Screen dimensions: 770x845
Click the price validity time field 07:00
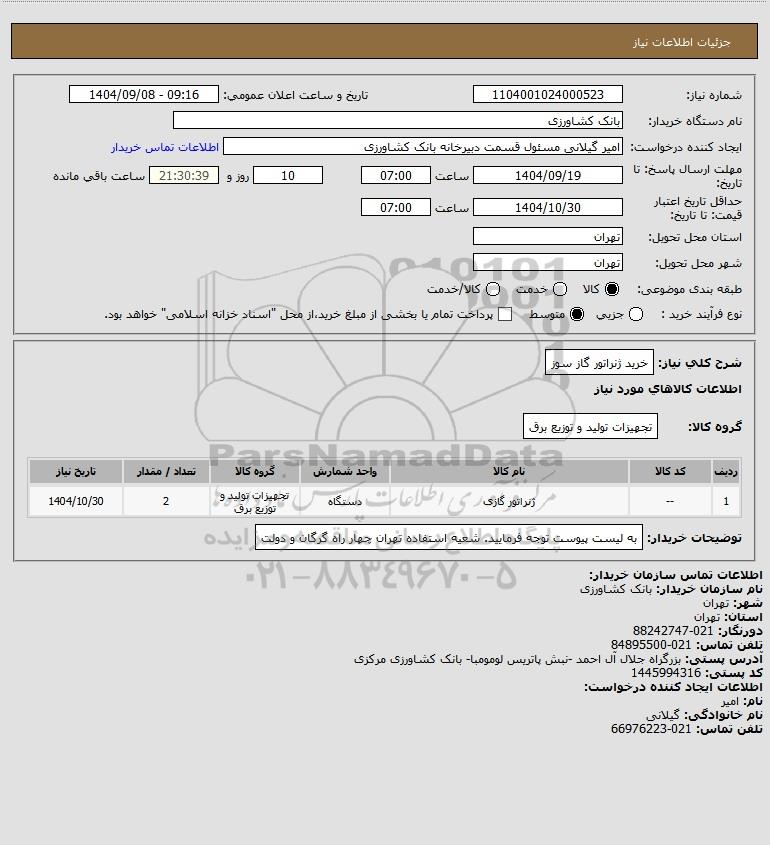396,207
